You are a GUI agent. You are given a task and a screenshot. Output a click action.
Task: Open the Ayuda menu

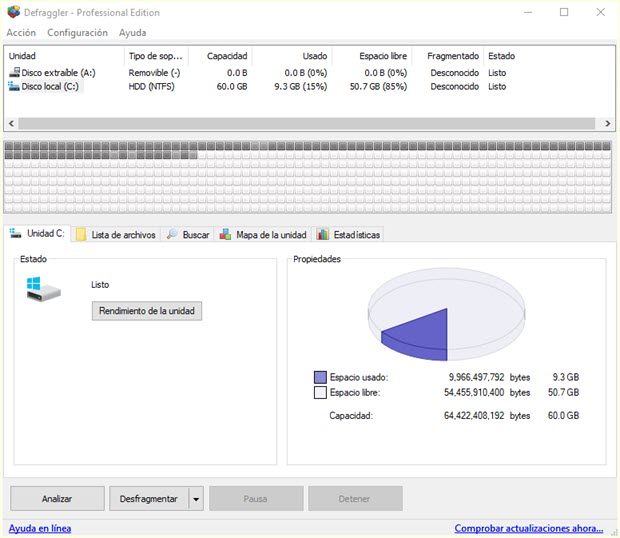point(132,32)
